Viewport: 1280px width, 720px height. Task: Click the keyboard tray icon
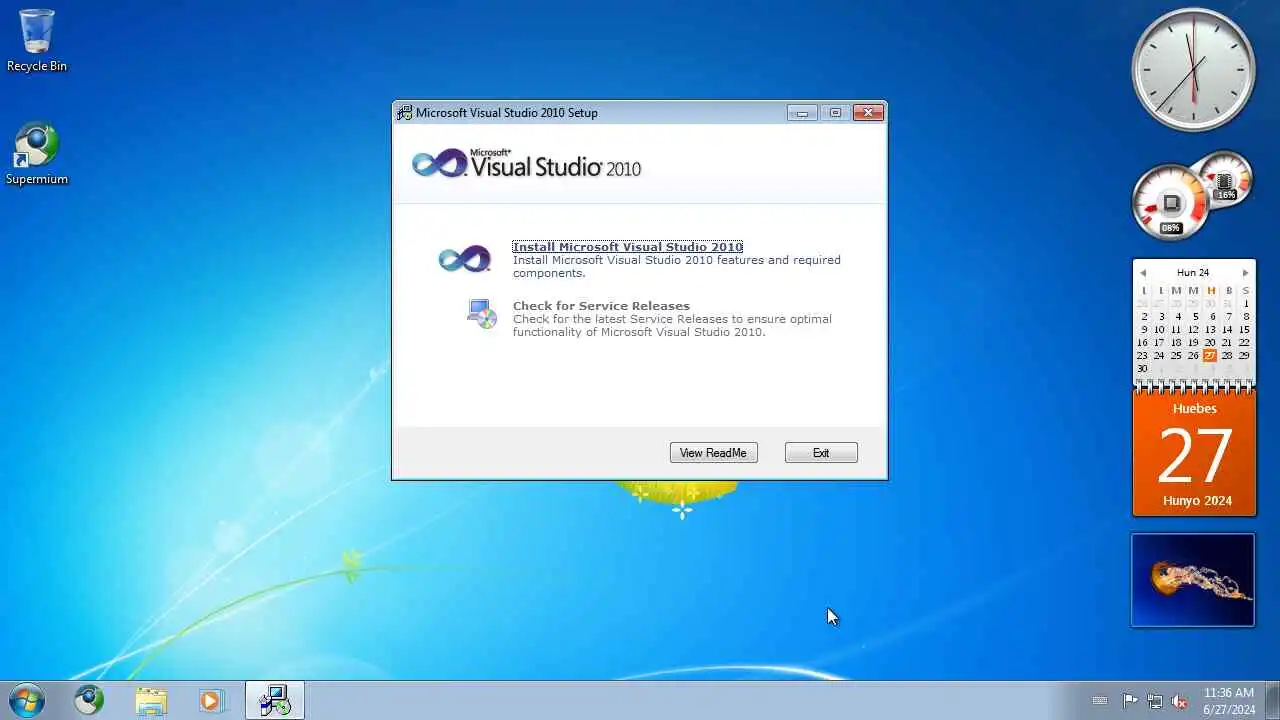(x=1100, y=701)
